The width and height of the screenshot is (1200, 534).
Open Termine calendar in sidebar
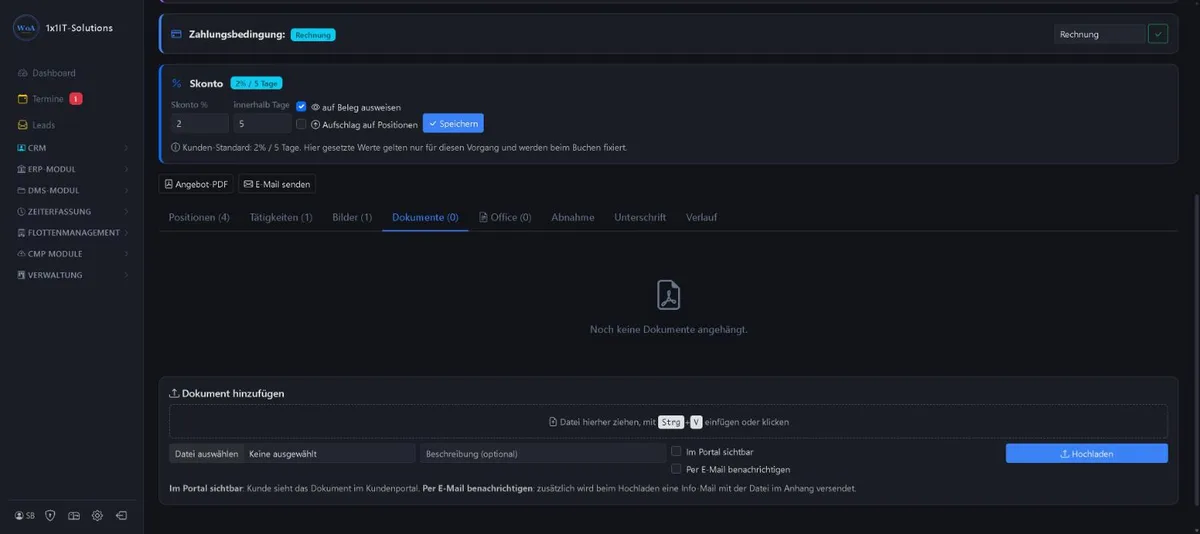tap(41, 99)
